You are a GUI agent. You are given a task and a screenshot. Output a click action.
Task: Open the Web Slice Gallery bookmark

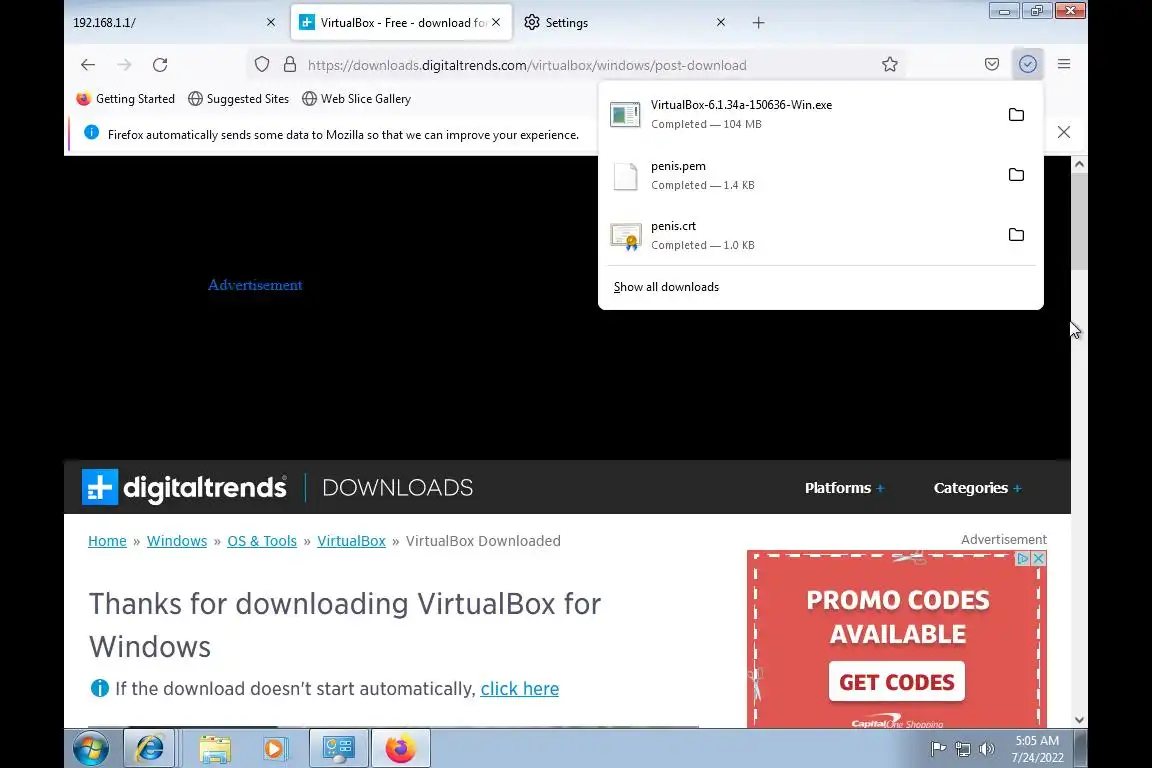pyautogui.click(x=356, y=98)
